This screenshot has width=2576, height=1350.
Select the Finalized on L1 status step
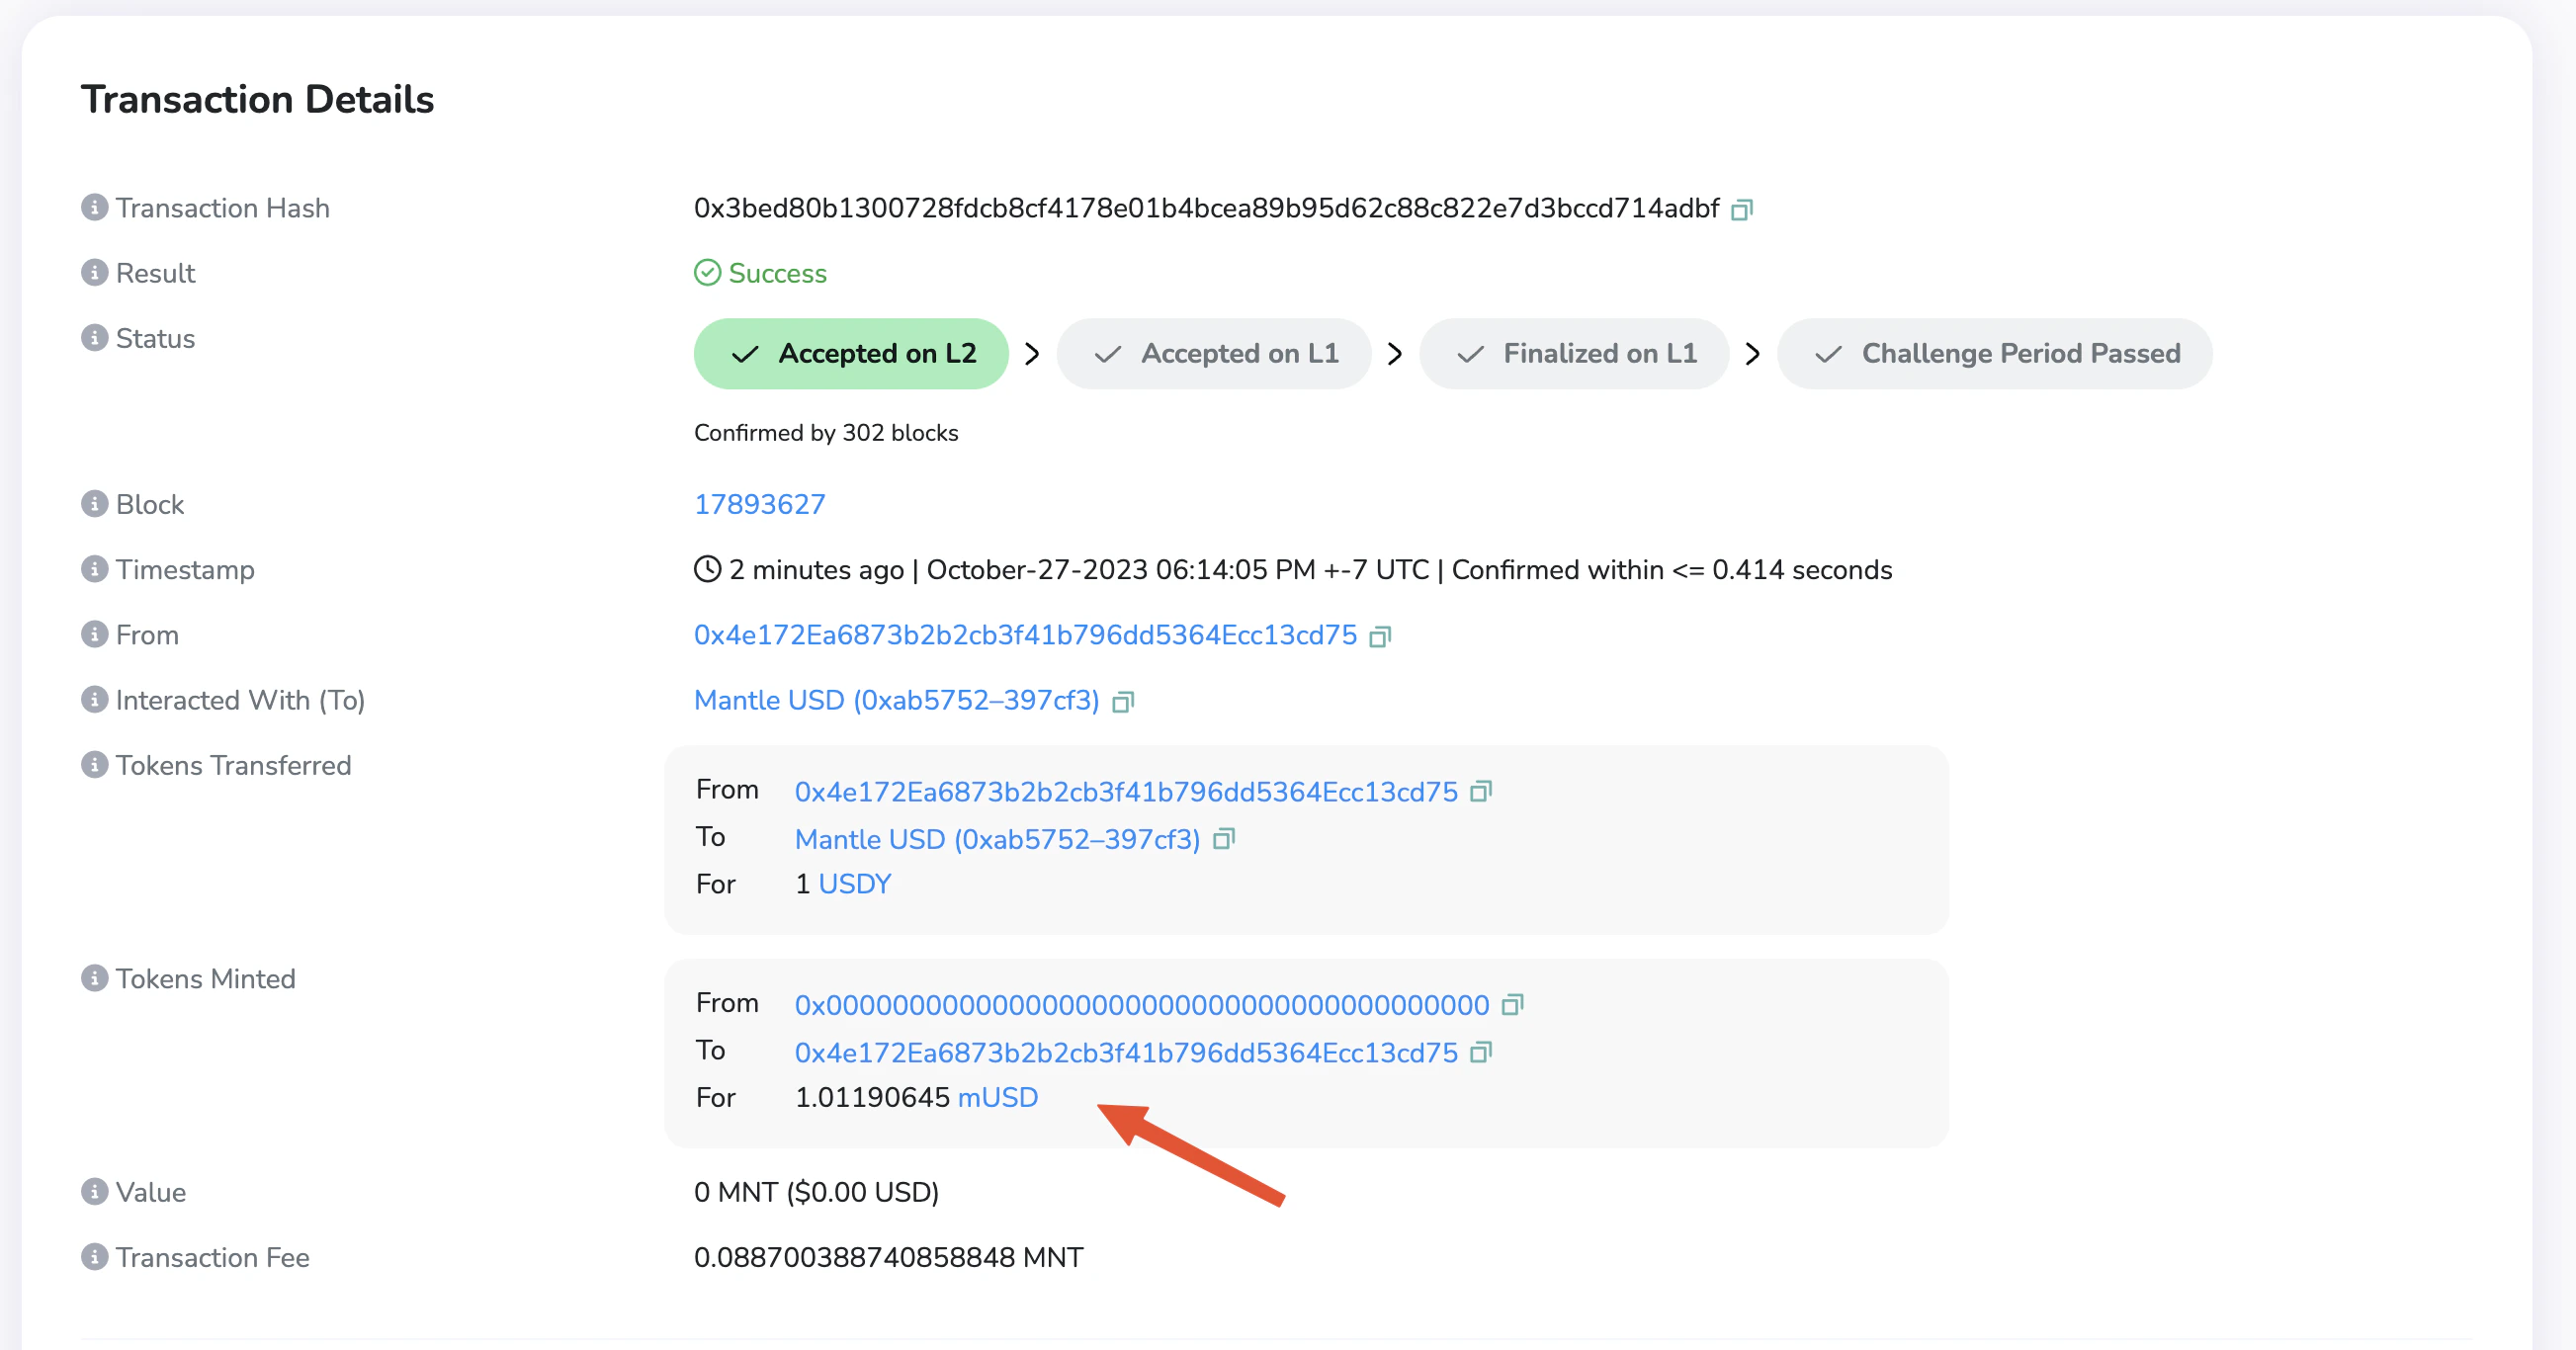[1574, 353]
